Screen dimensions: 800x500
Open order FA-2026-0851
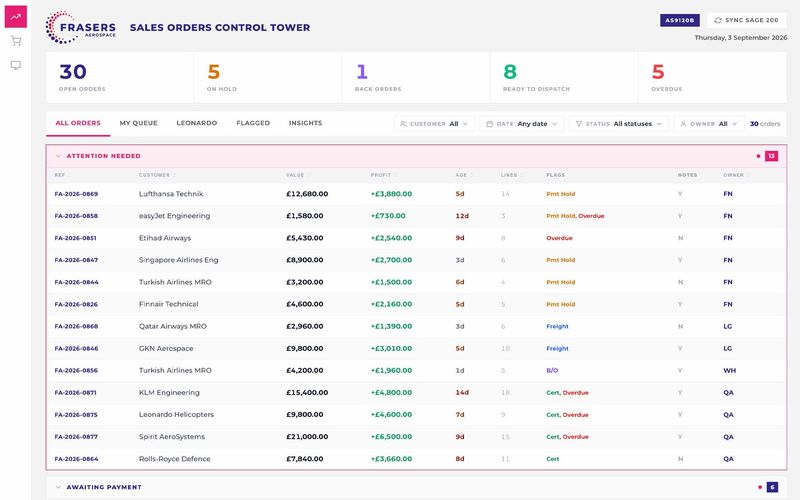(x=76, y=238)
